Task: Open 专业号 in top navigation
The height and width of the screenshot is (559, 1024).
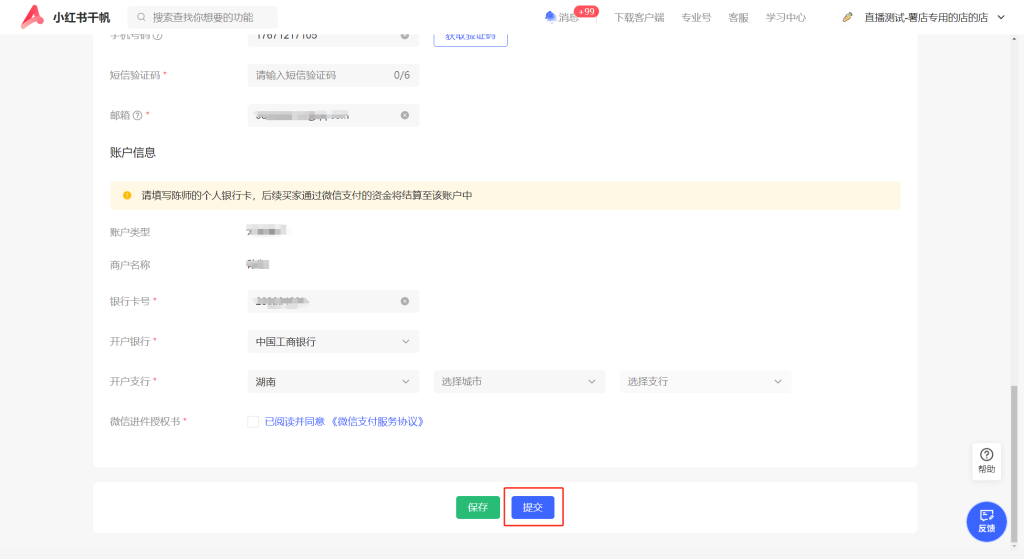Action: pos(696,18)
